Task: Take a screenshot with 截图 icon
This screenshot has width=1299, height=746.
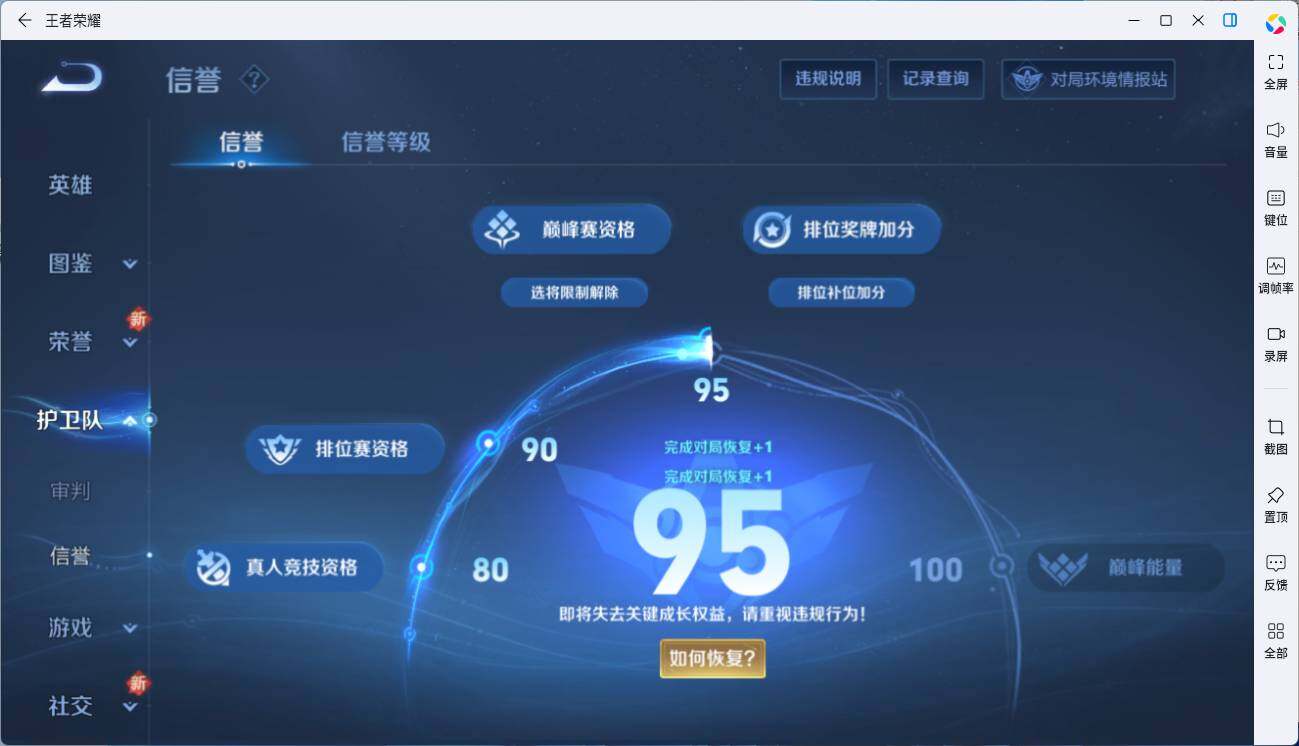Action: coord(1275,427)
